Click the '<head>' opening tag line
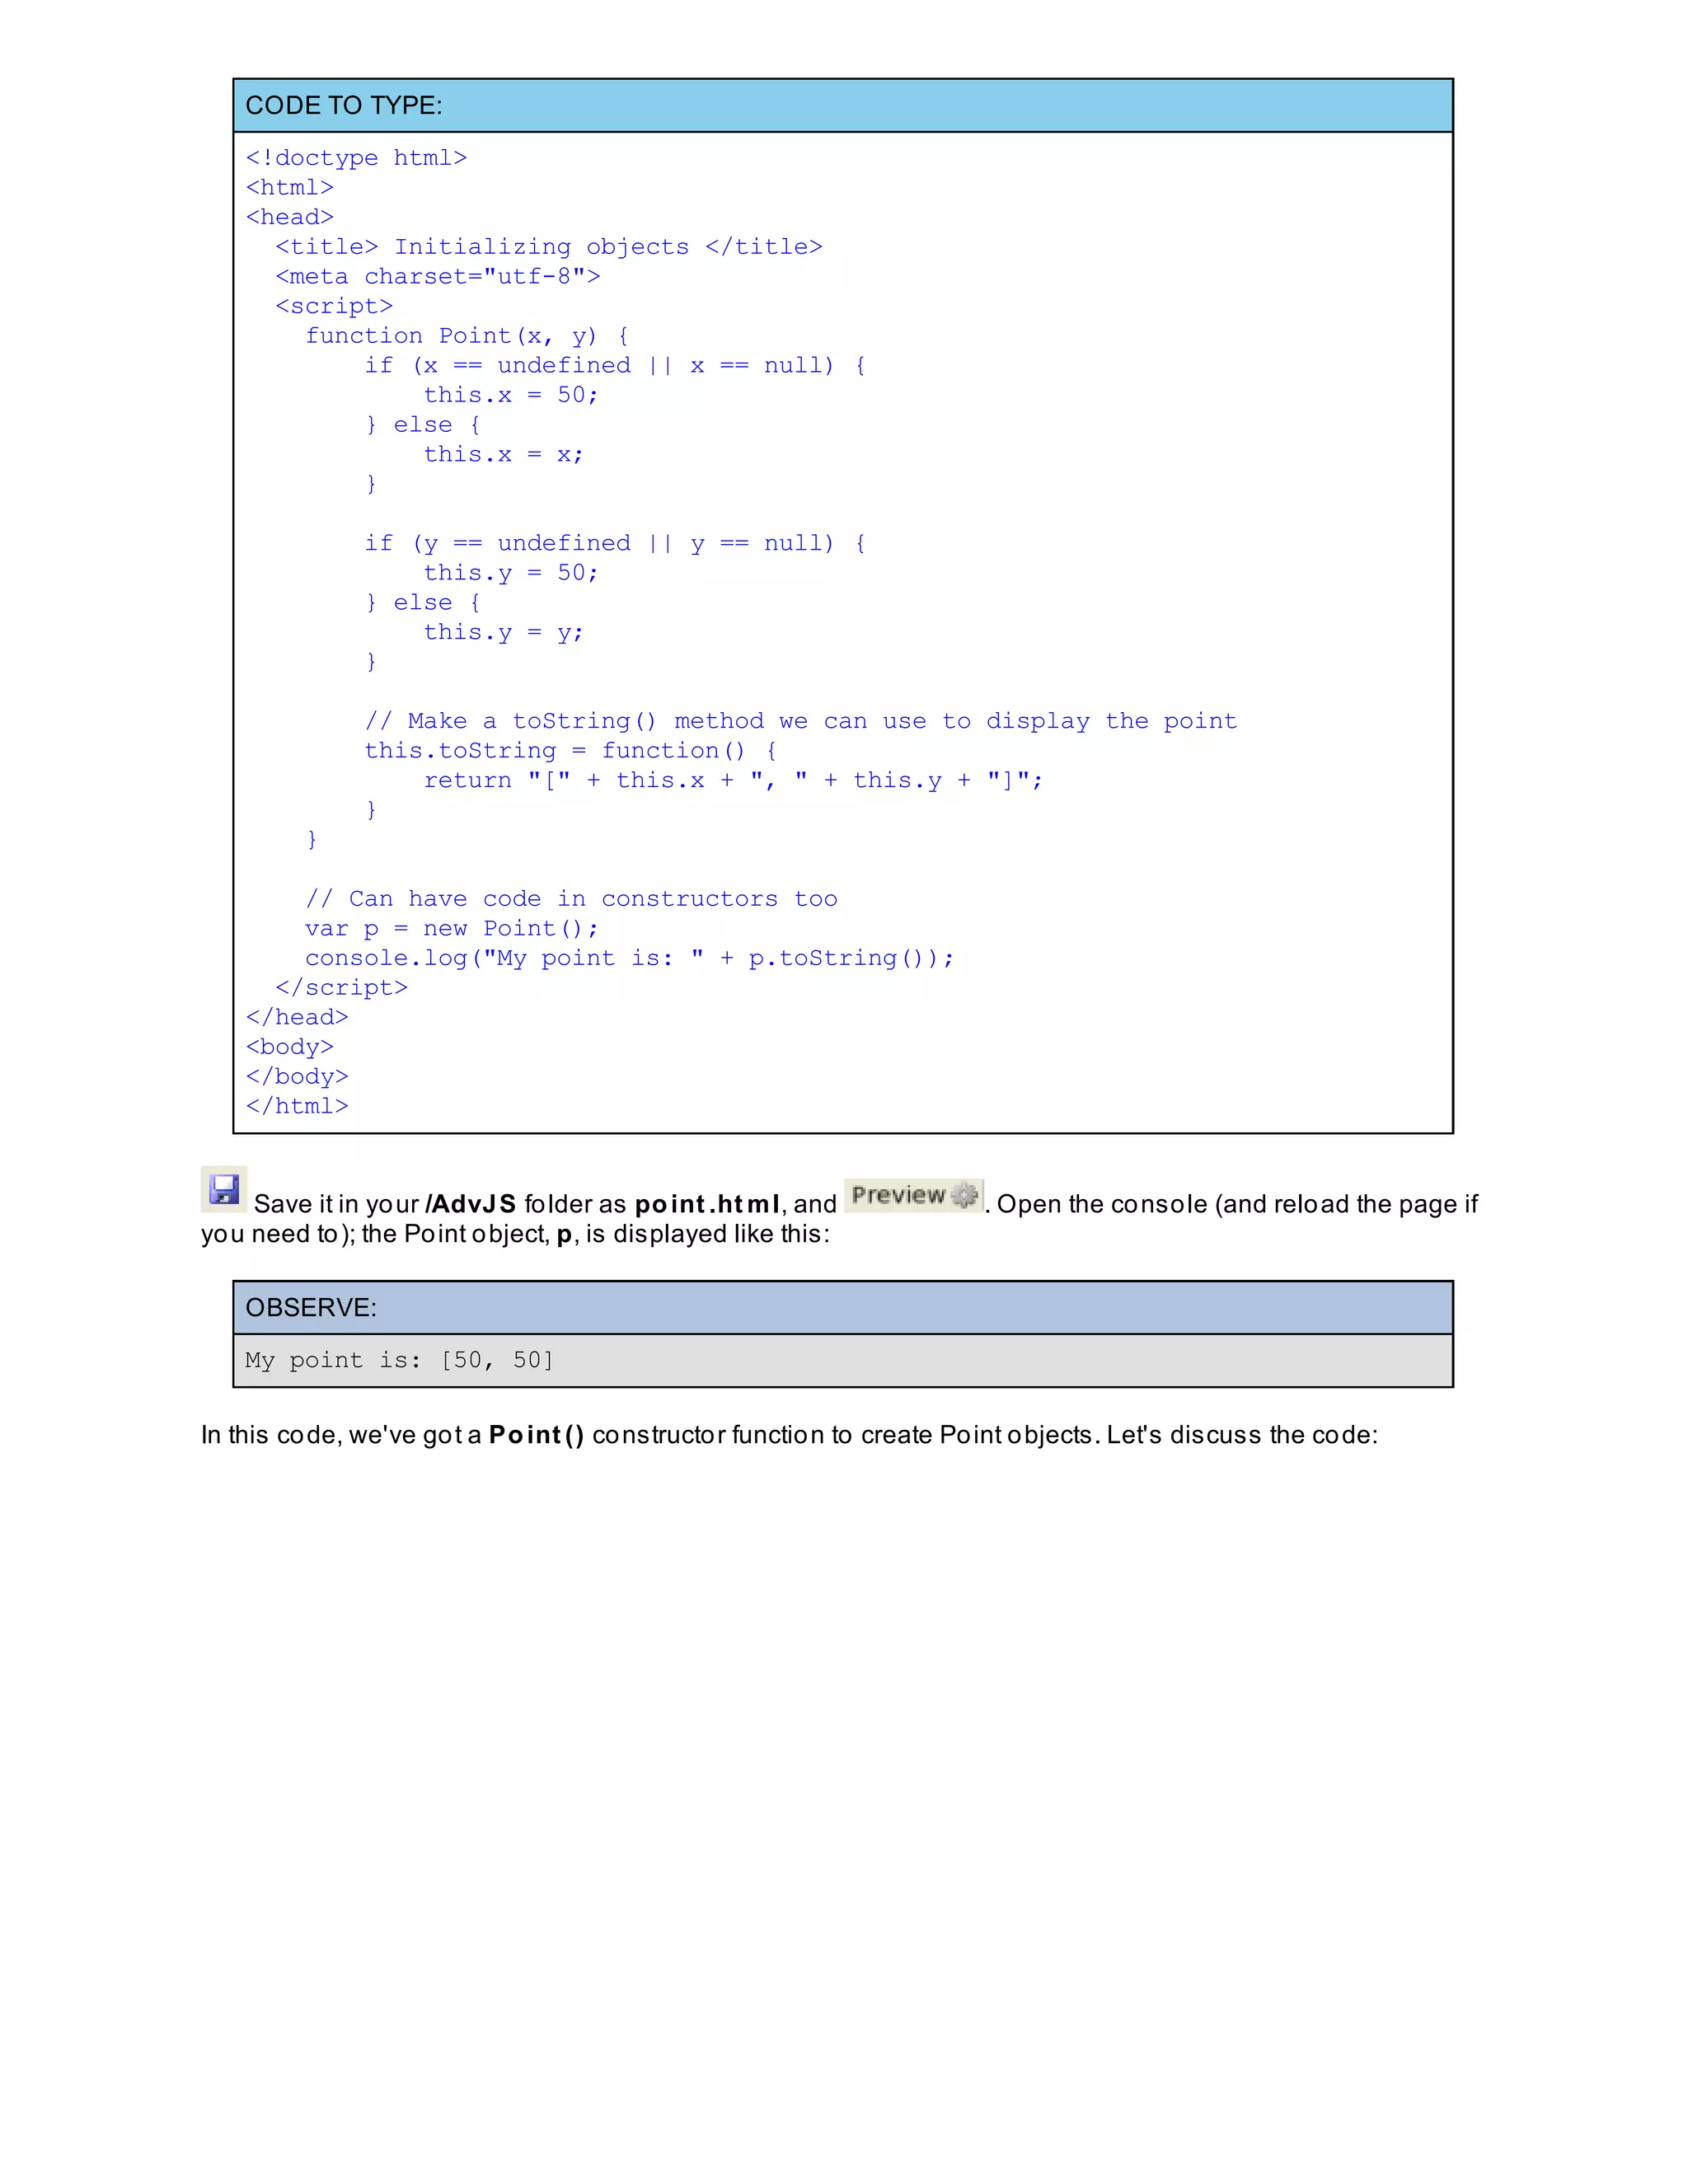Image resolution: width=1688 pixels, height=2184 pixels. click(290, 217)
